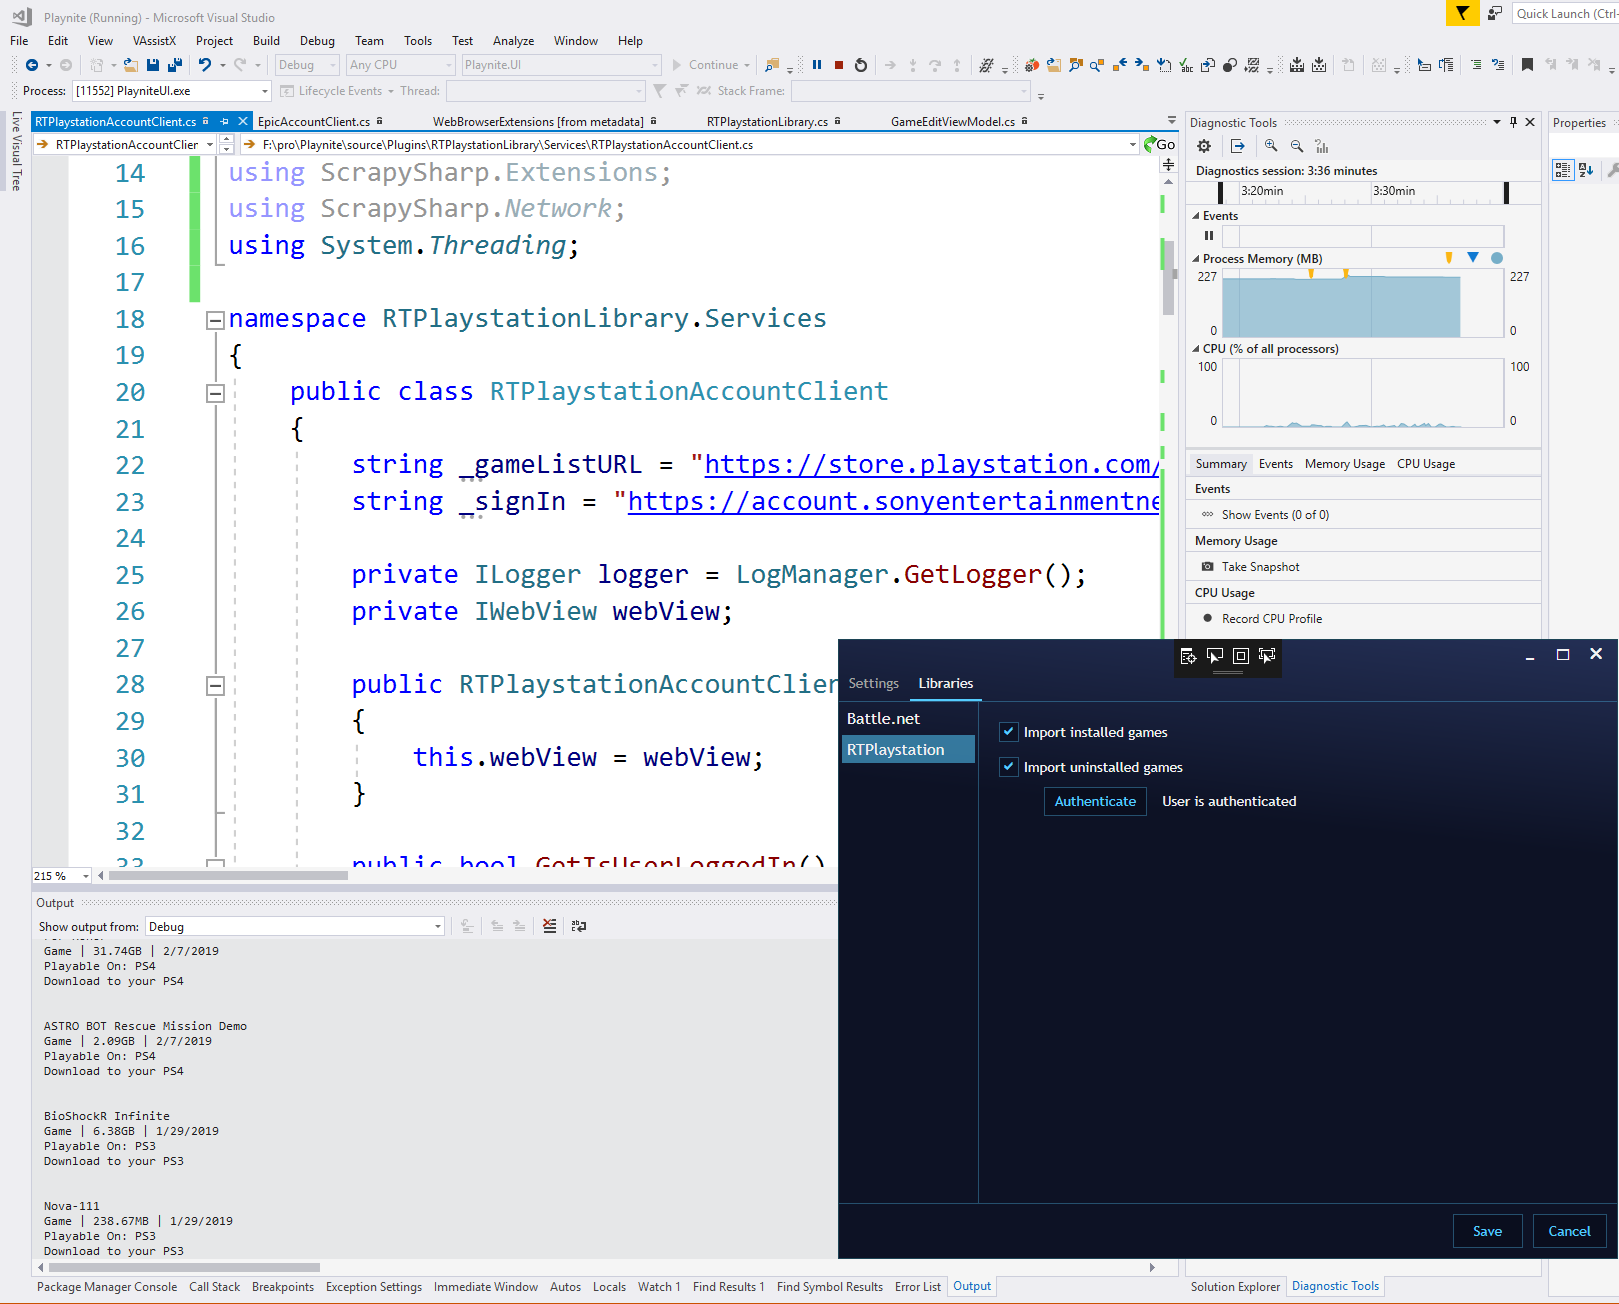Select the Break All pause icon
The image size is (1619, 1304).
point(816,64)
